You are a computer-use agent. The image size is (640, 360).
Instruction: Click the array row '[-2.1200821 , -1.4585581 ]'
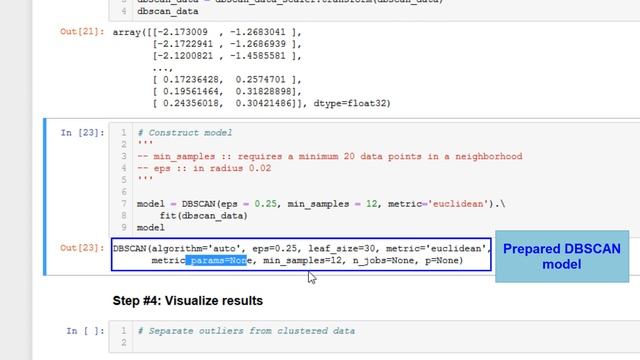(x=227, y=56)
